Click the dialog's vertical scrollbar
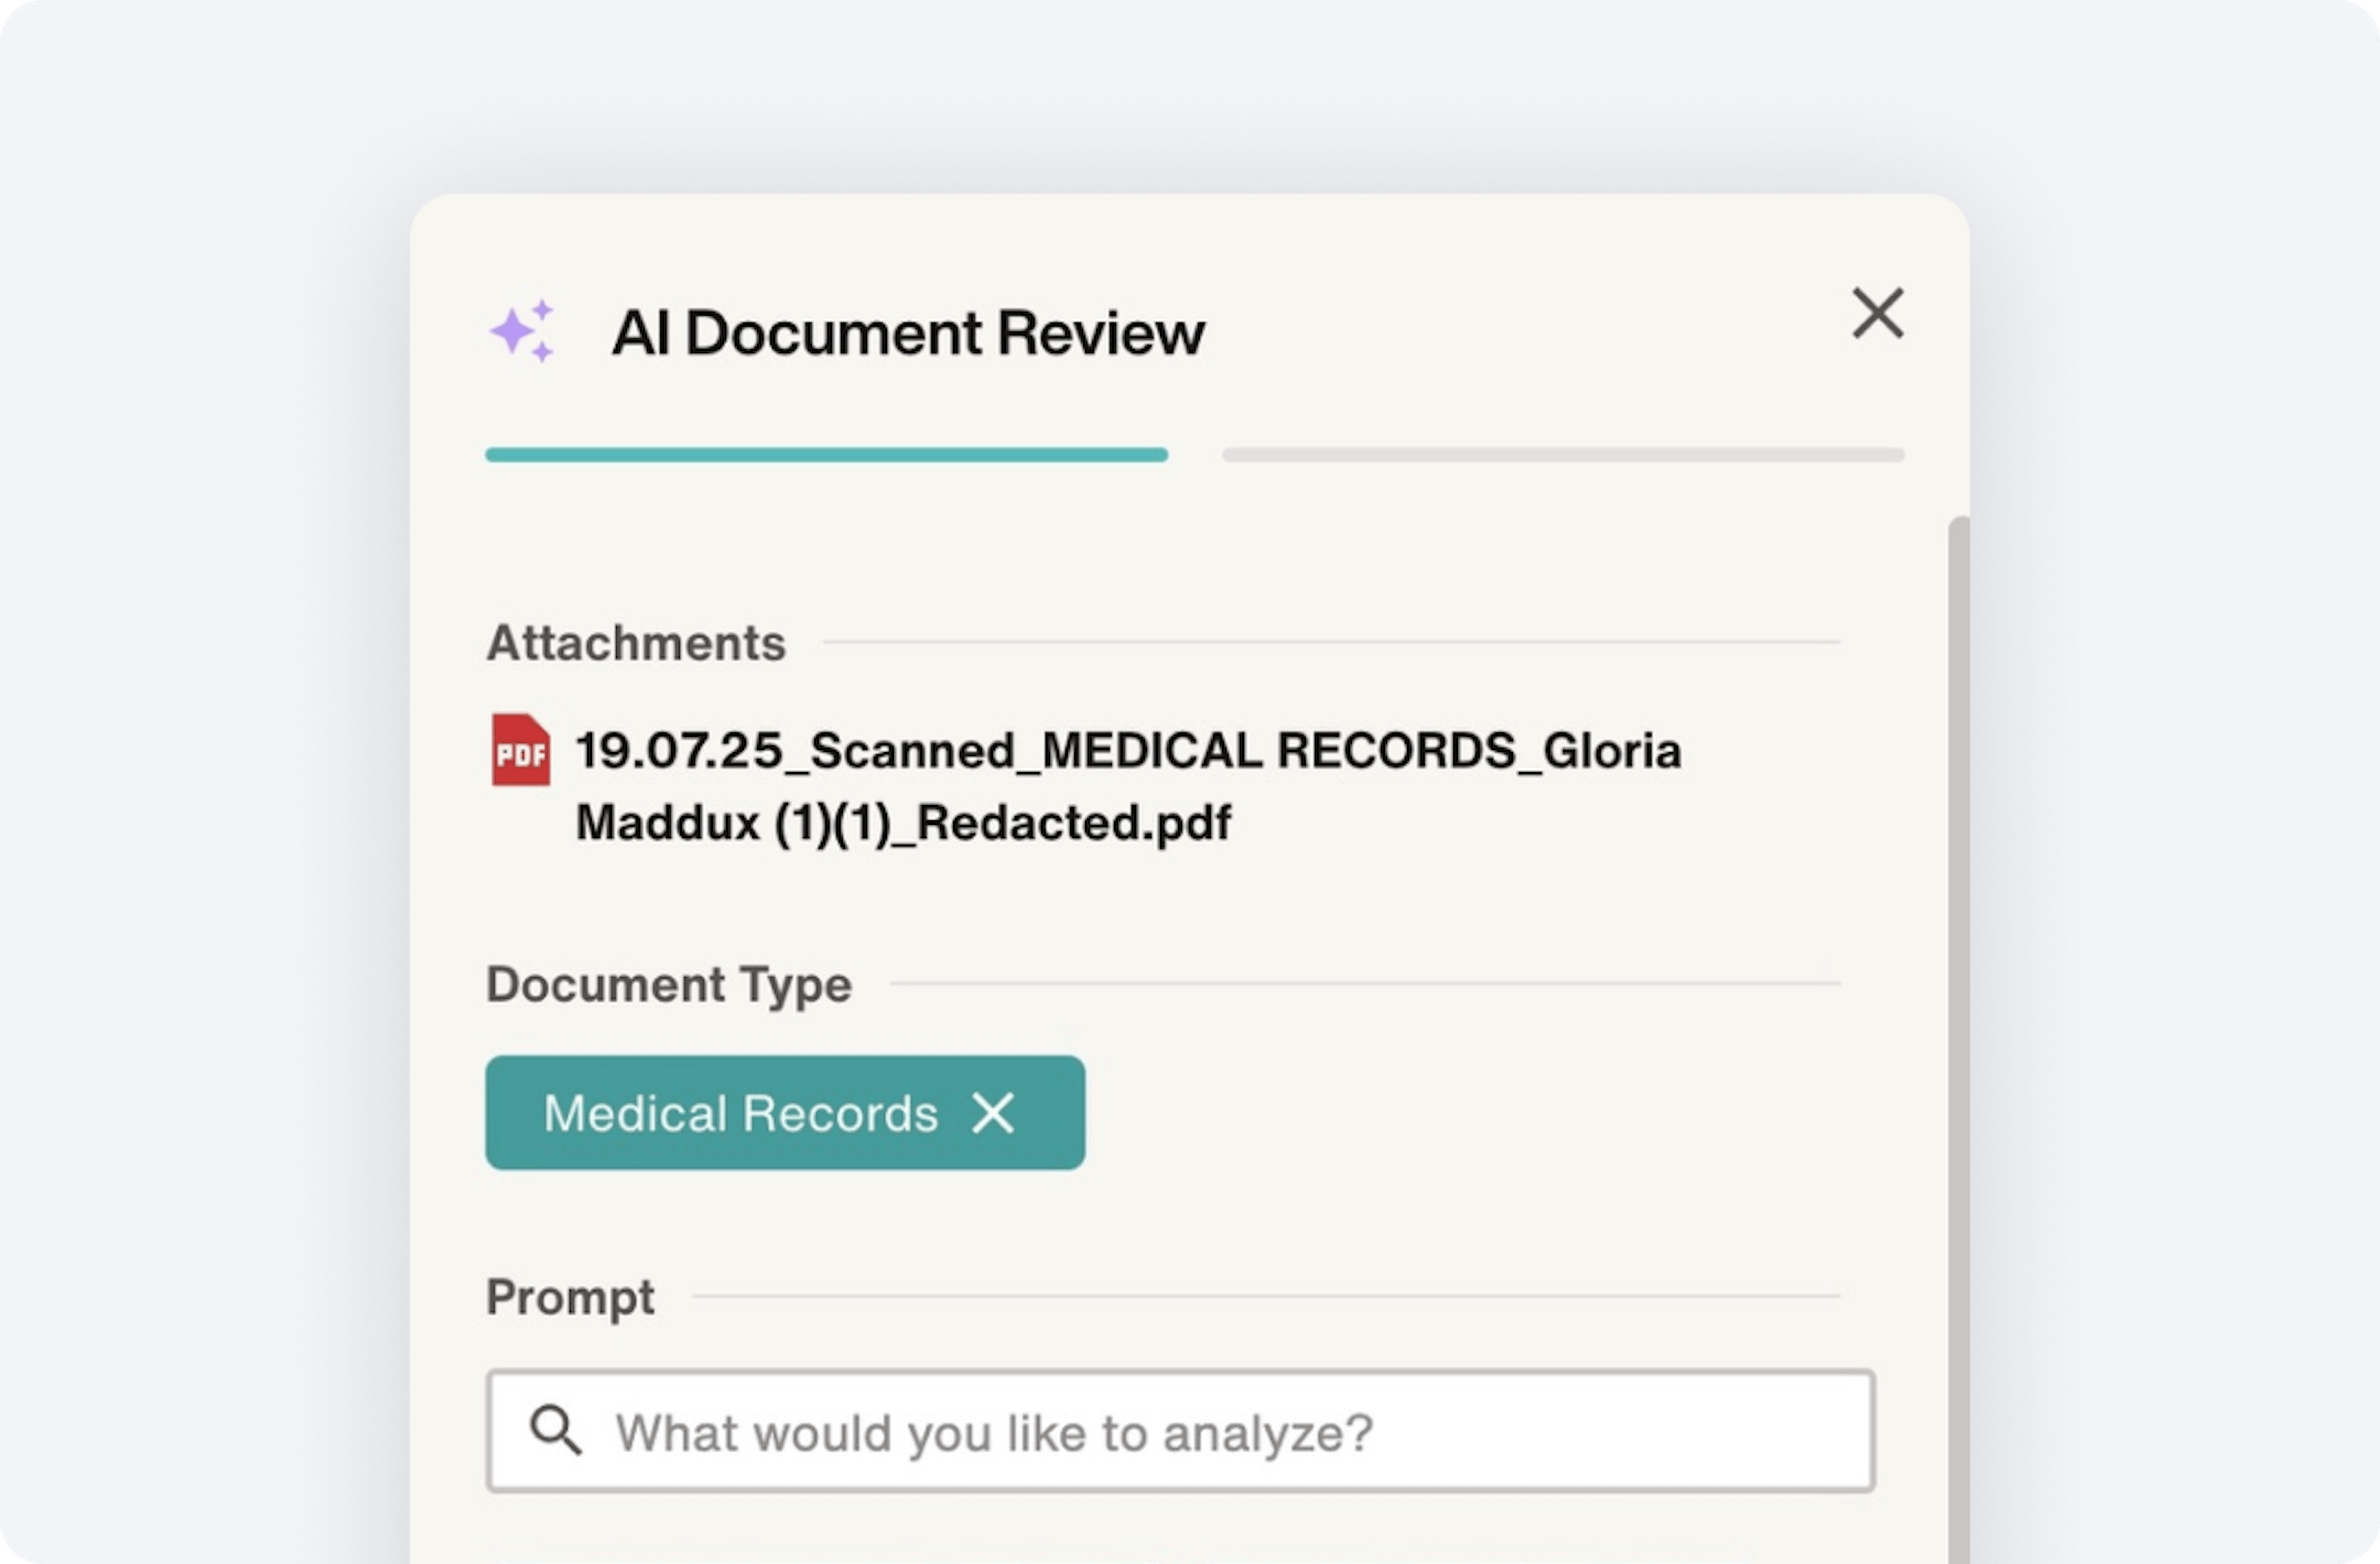The image size is (2380, 1564). [1959, 1040]
